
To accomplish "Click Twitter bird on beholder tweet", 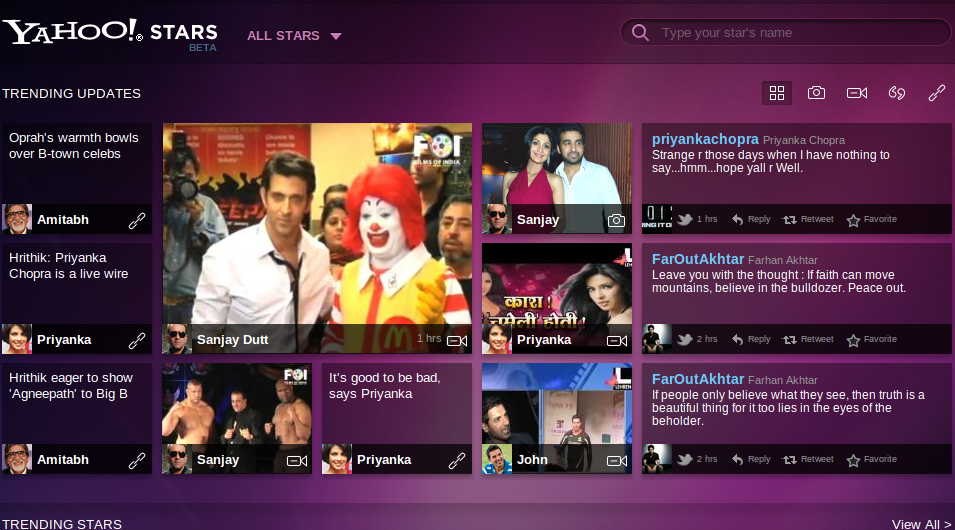I will (x=685, y=459).
